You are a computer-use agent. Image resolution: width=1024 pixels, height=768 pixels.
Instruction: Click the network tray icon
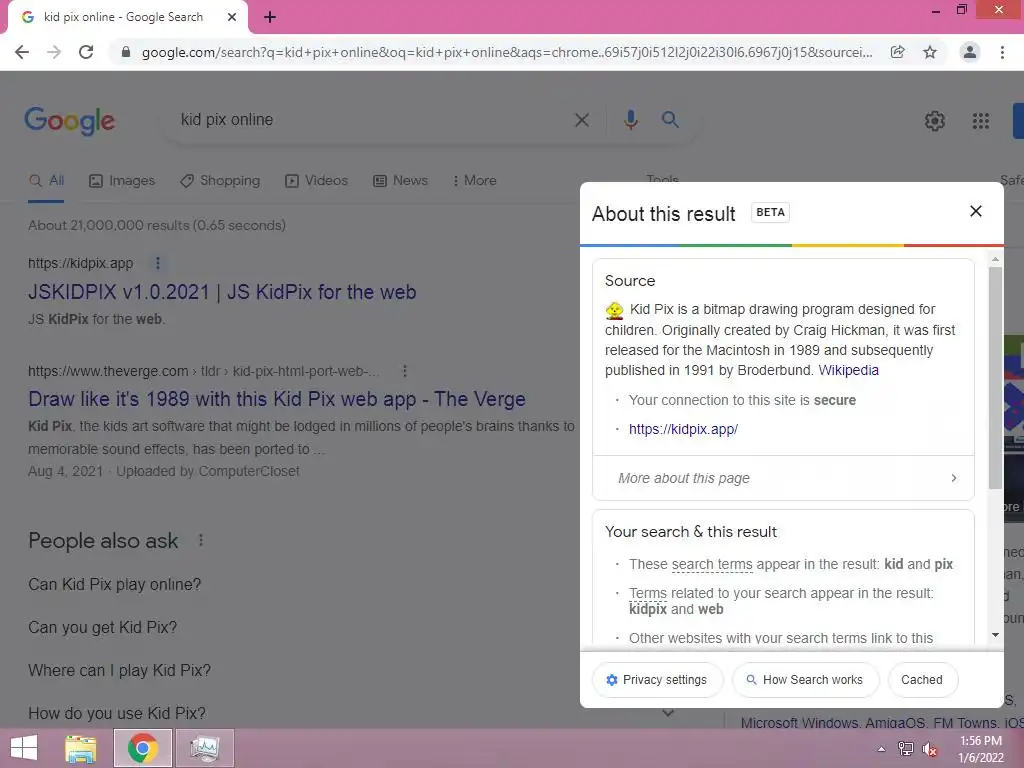point(906,749)
